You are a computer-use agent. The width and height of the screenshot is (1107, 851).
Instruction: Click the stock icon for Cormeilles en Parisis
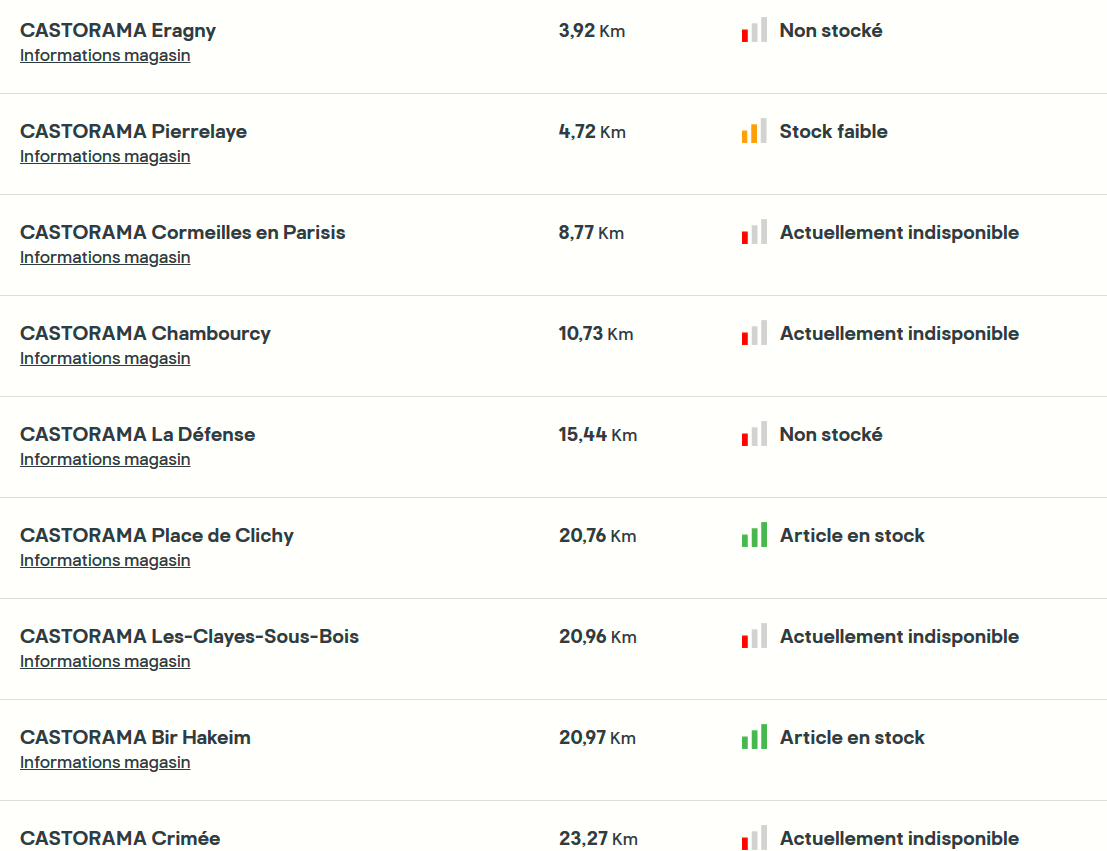pyautogui.click(x=754, y=233)
